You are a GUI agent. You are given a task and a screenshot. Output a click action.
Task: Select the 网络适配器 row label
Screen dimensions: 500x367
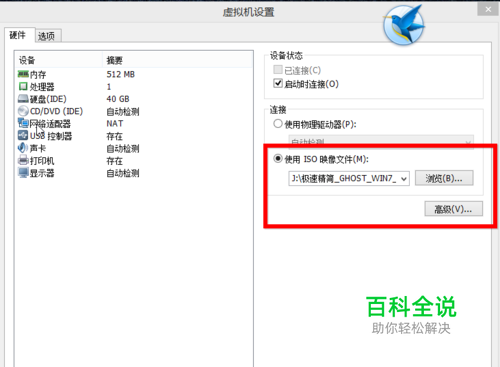[50, 124]
